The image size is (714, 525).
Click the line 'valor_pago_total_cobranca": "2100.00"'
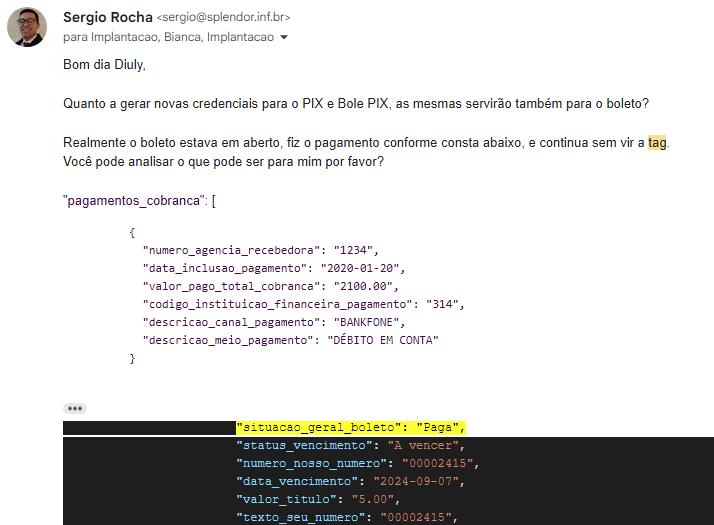(x=270, y=286)
